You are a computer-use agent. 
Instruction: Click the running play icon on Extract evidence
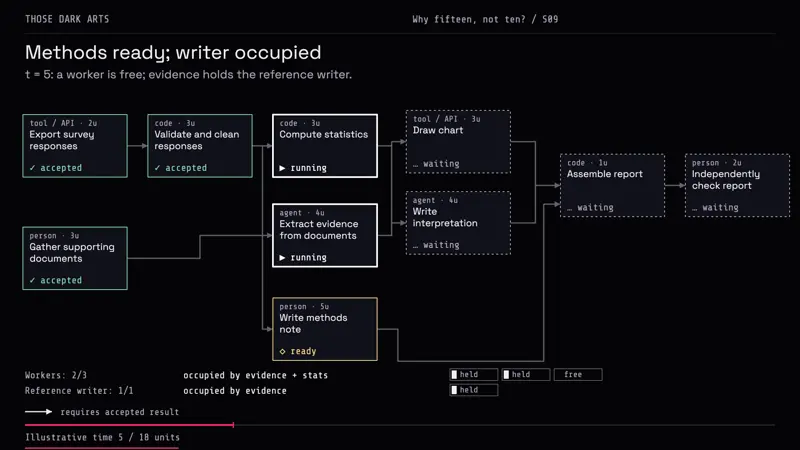(282, 258)
